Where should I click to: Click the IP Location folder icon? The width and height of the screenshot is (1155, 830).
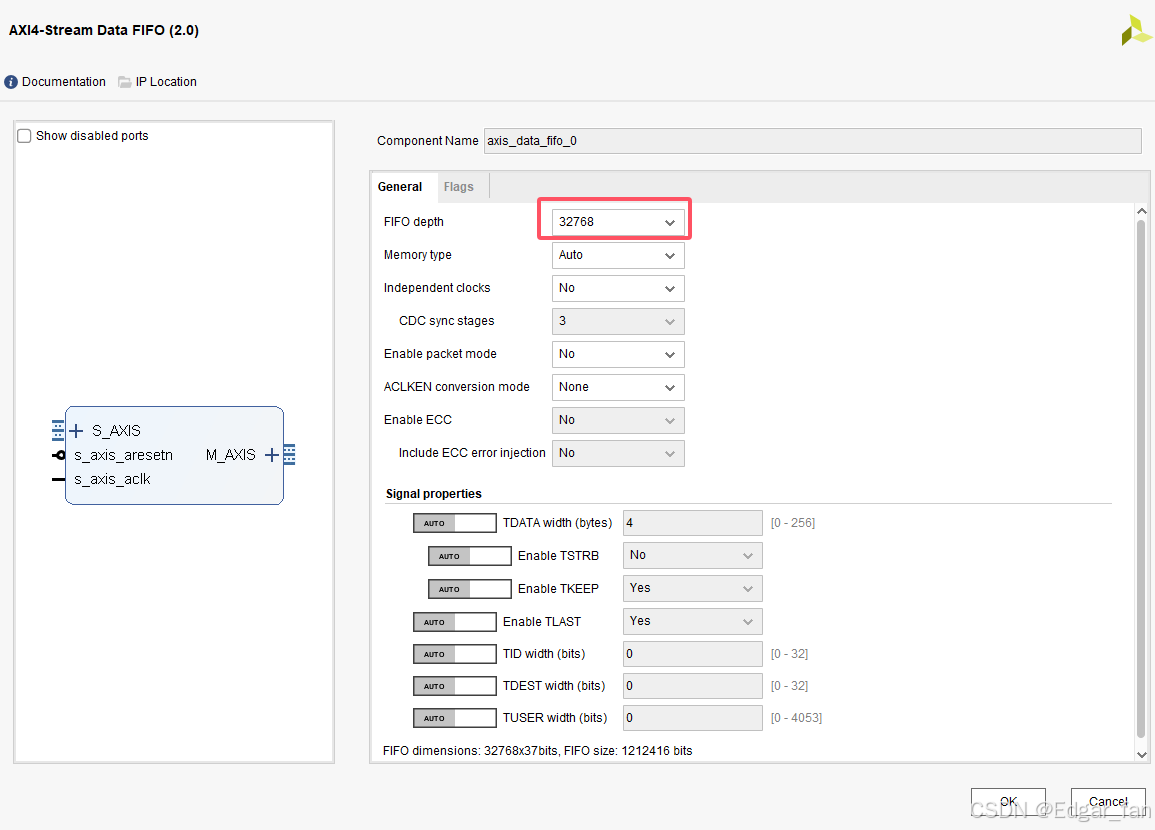point(123,82)
